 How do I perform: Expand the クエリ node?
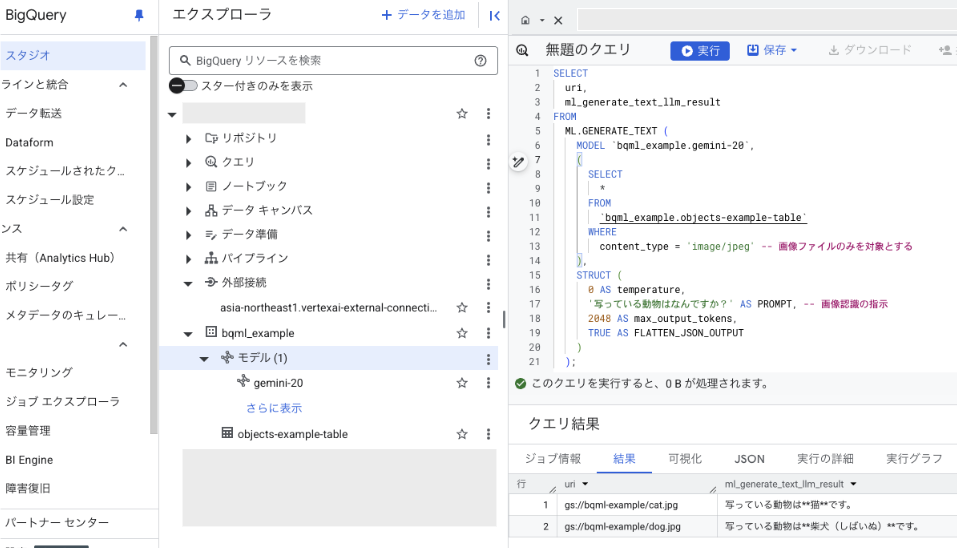188,163
